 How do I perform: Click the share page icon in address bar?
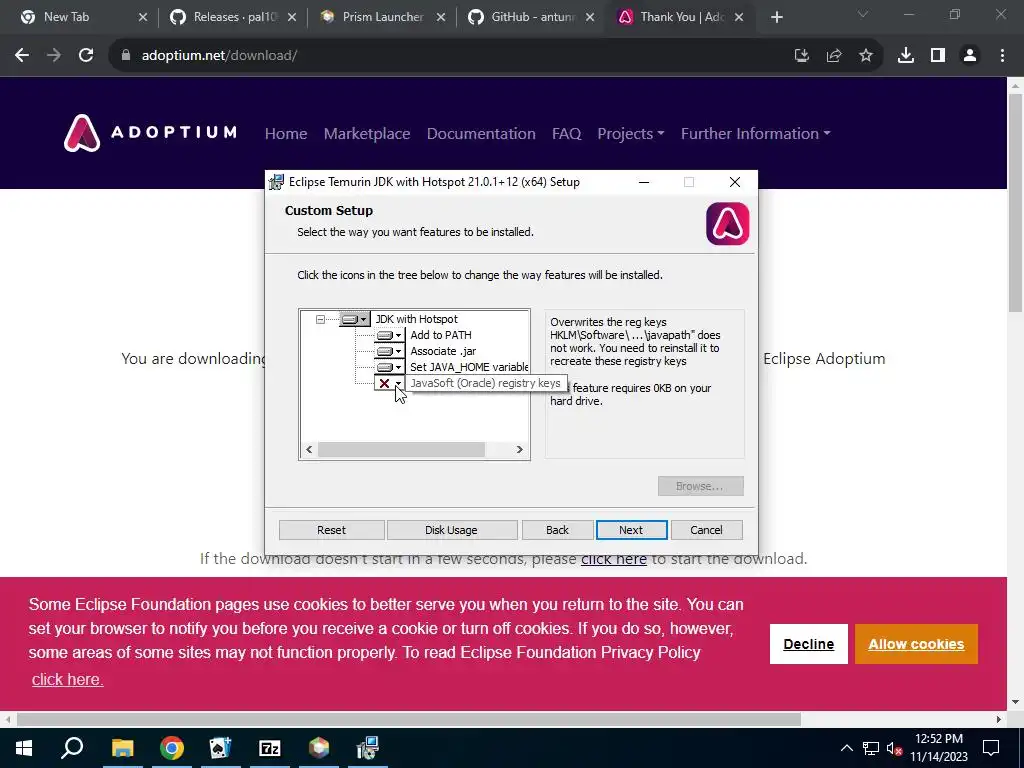pos(833,56)
